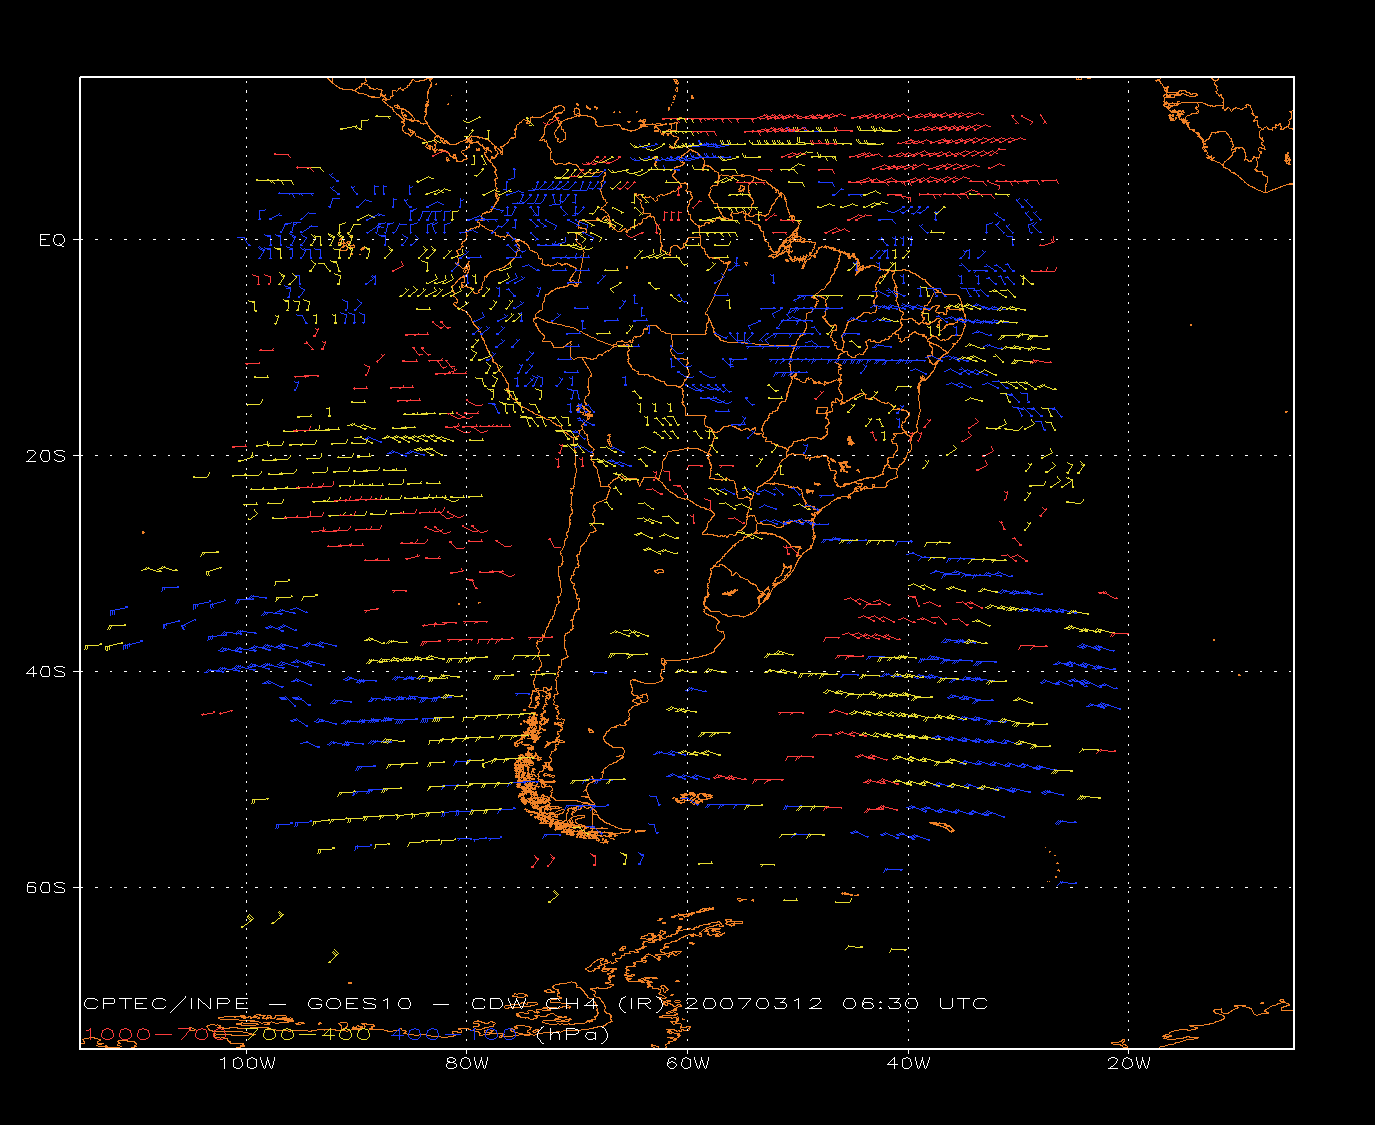Click the CPTEC/INPE caption text
The image size is (1375, 1125).
[x=168, y=1003]
